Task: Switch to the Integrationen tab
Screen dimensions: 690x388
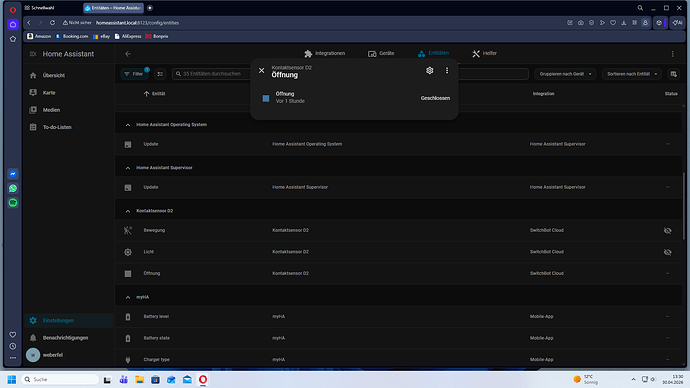Action: point(324,53)
